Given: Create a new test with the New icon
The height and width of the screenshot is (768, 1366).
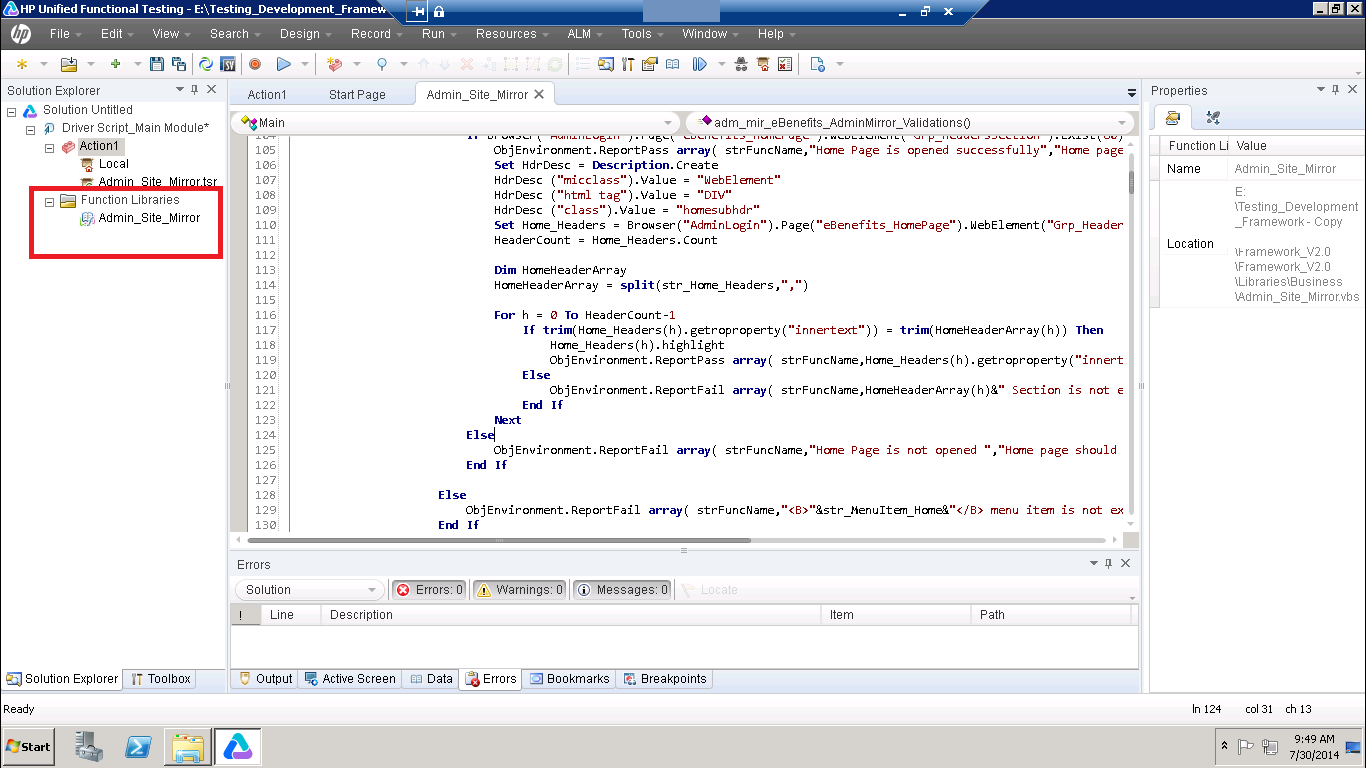Looking at the screenshot, I should [21, 64].
